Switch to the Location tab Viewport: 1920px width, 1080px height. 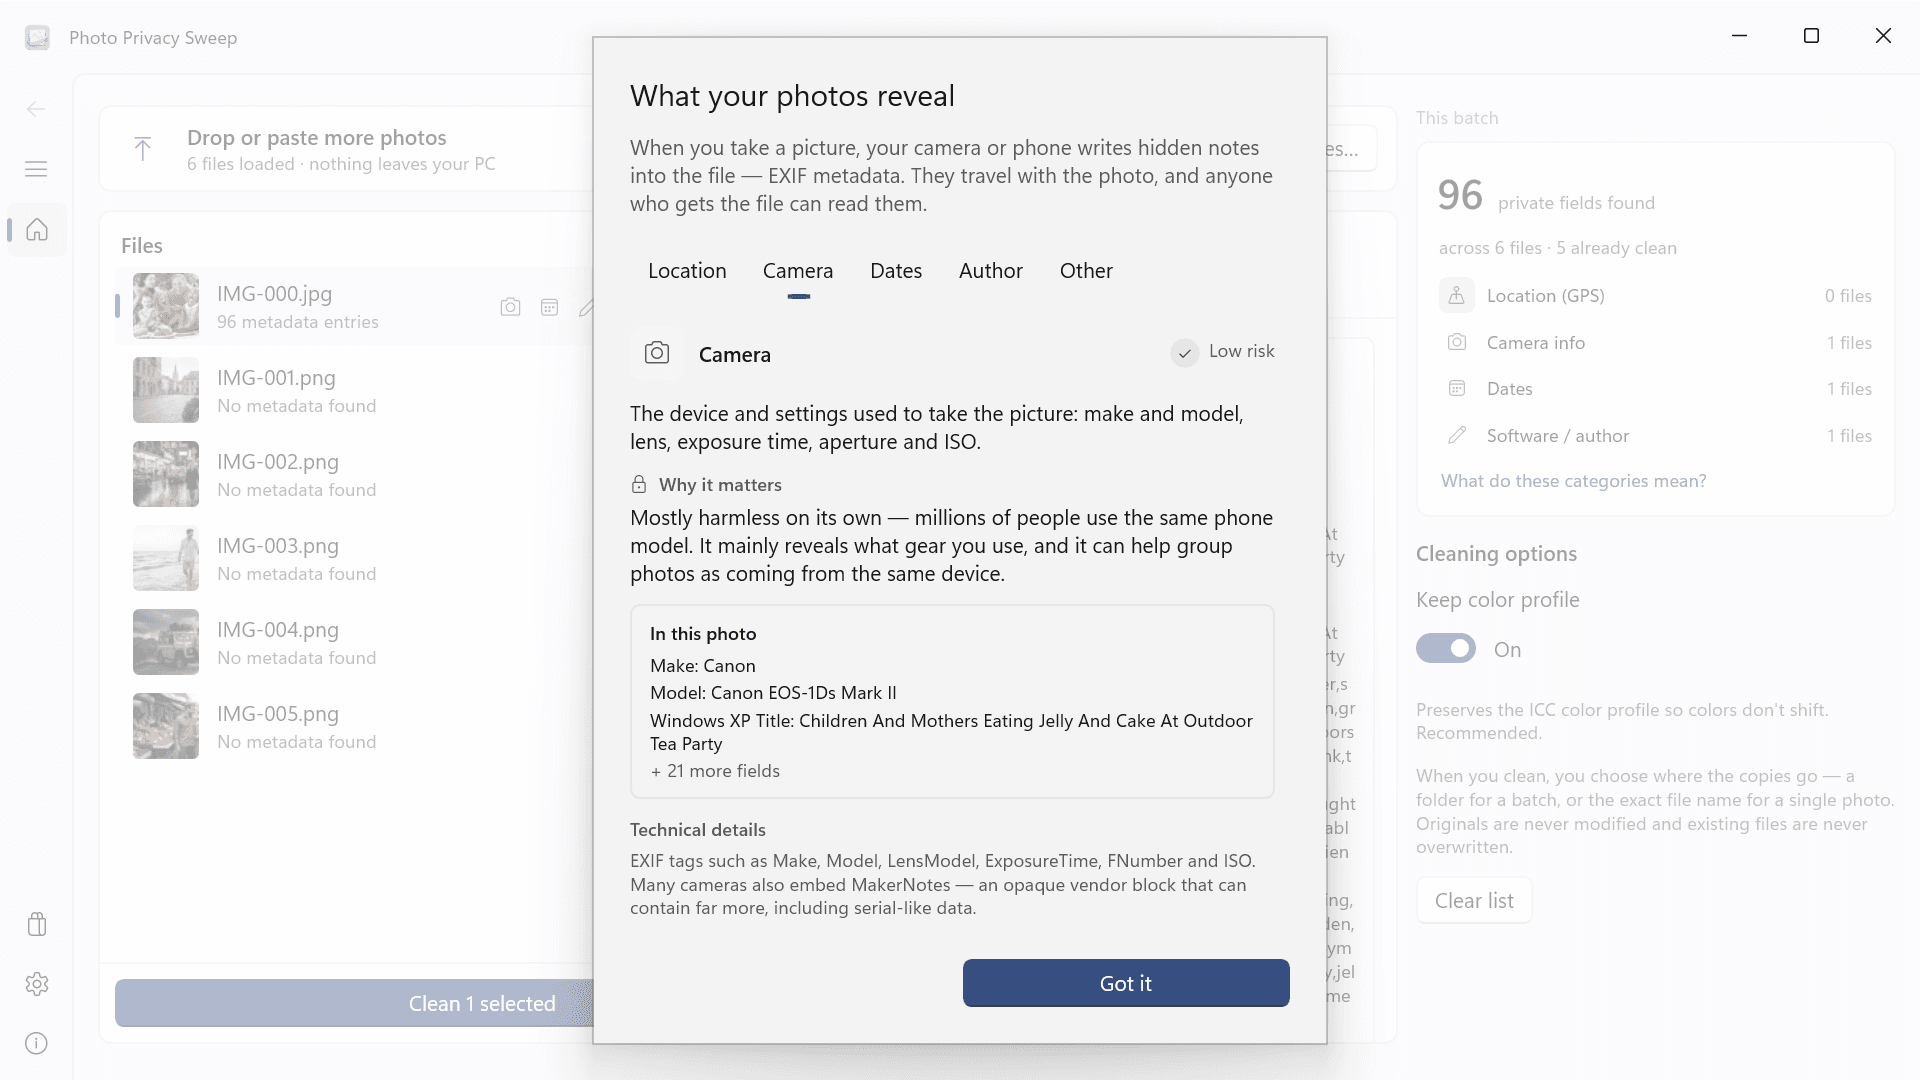(687, 271)
